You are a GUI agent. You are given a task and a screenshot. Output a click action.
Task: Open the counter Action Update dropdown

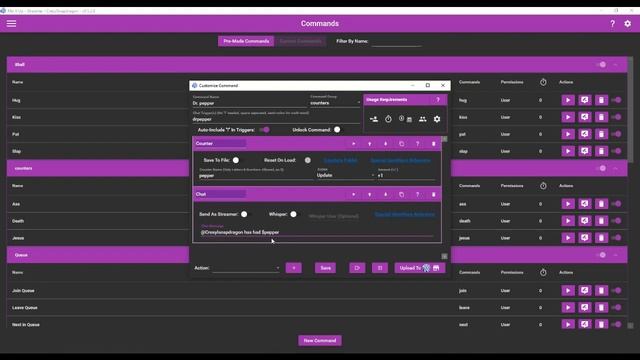(x=345, y=175)
